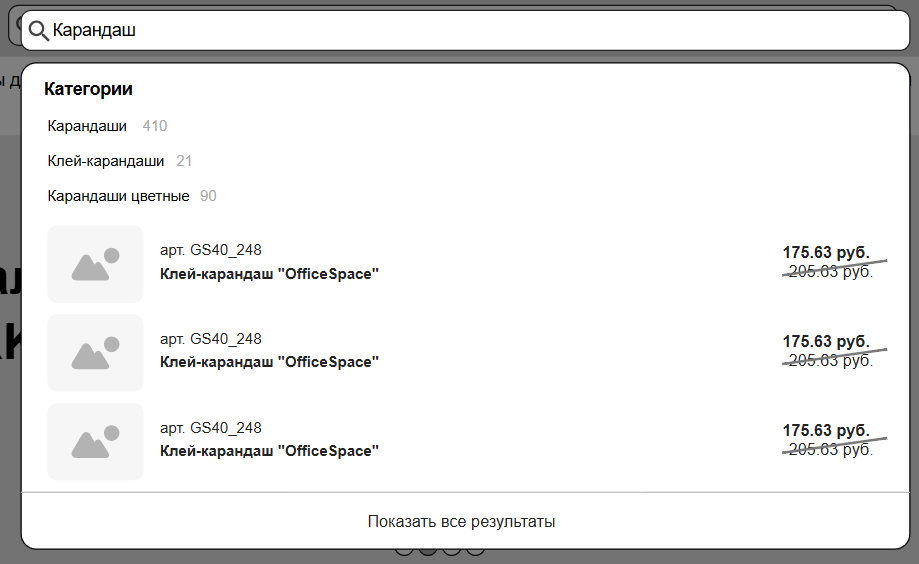Screen dimensions: 919x564
Task: Choose the third Клей-карандаш "OfficeSpace" title
Action: pos(269,451)
